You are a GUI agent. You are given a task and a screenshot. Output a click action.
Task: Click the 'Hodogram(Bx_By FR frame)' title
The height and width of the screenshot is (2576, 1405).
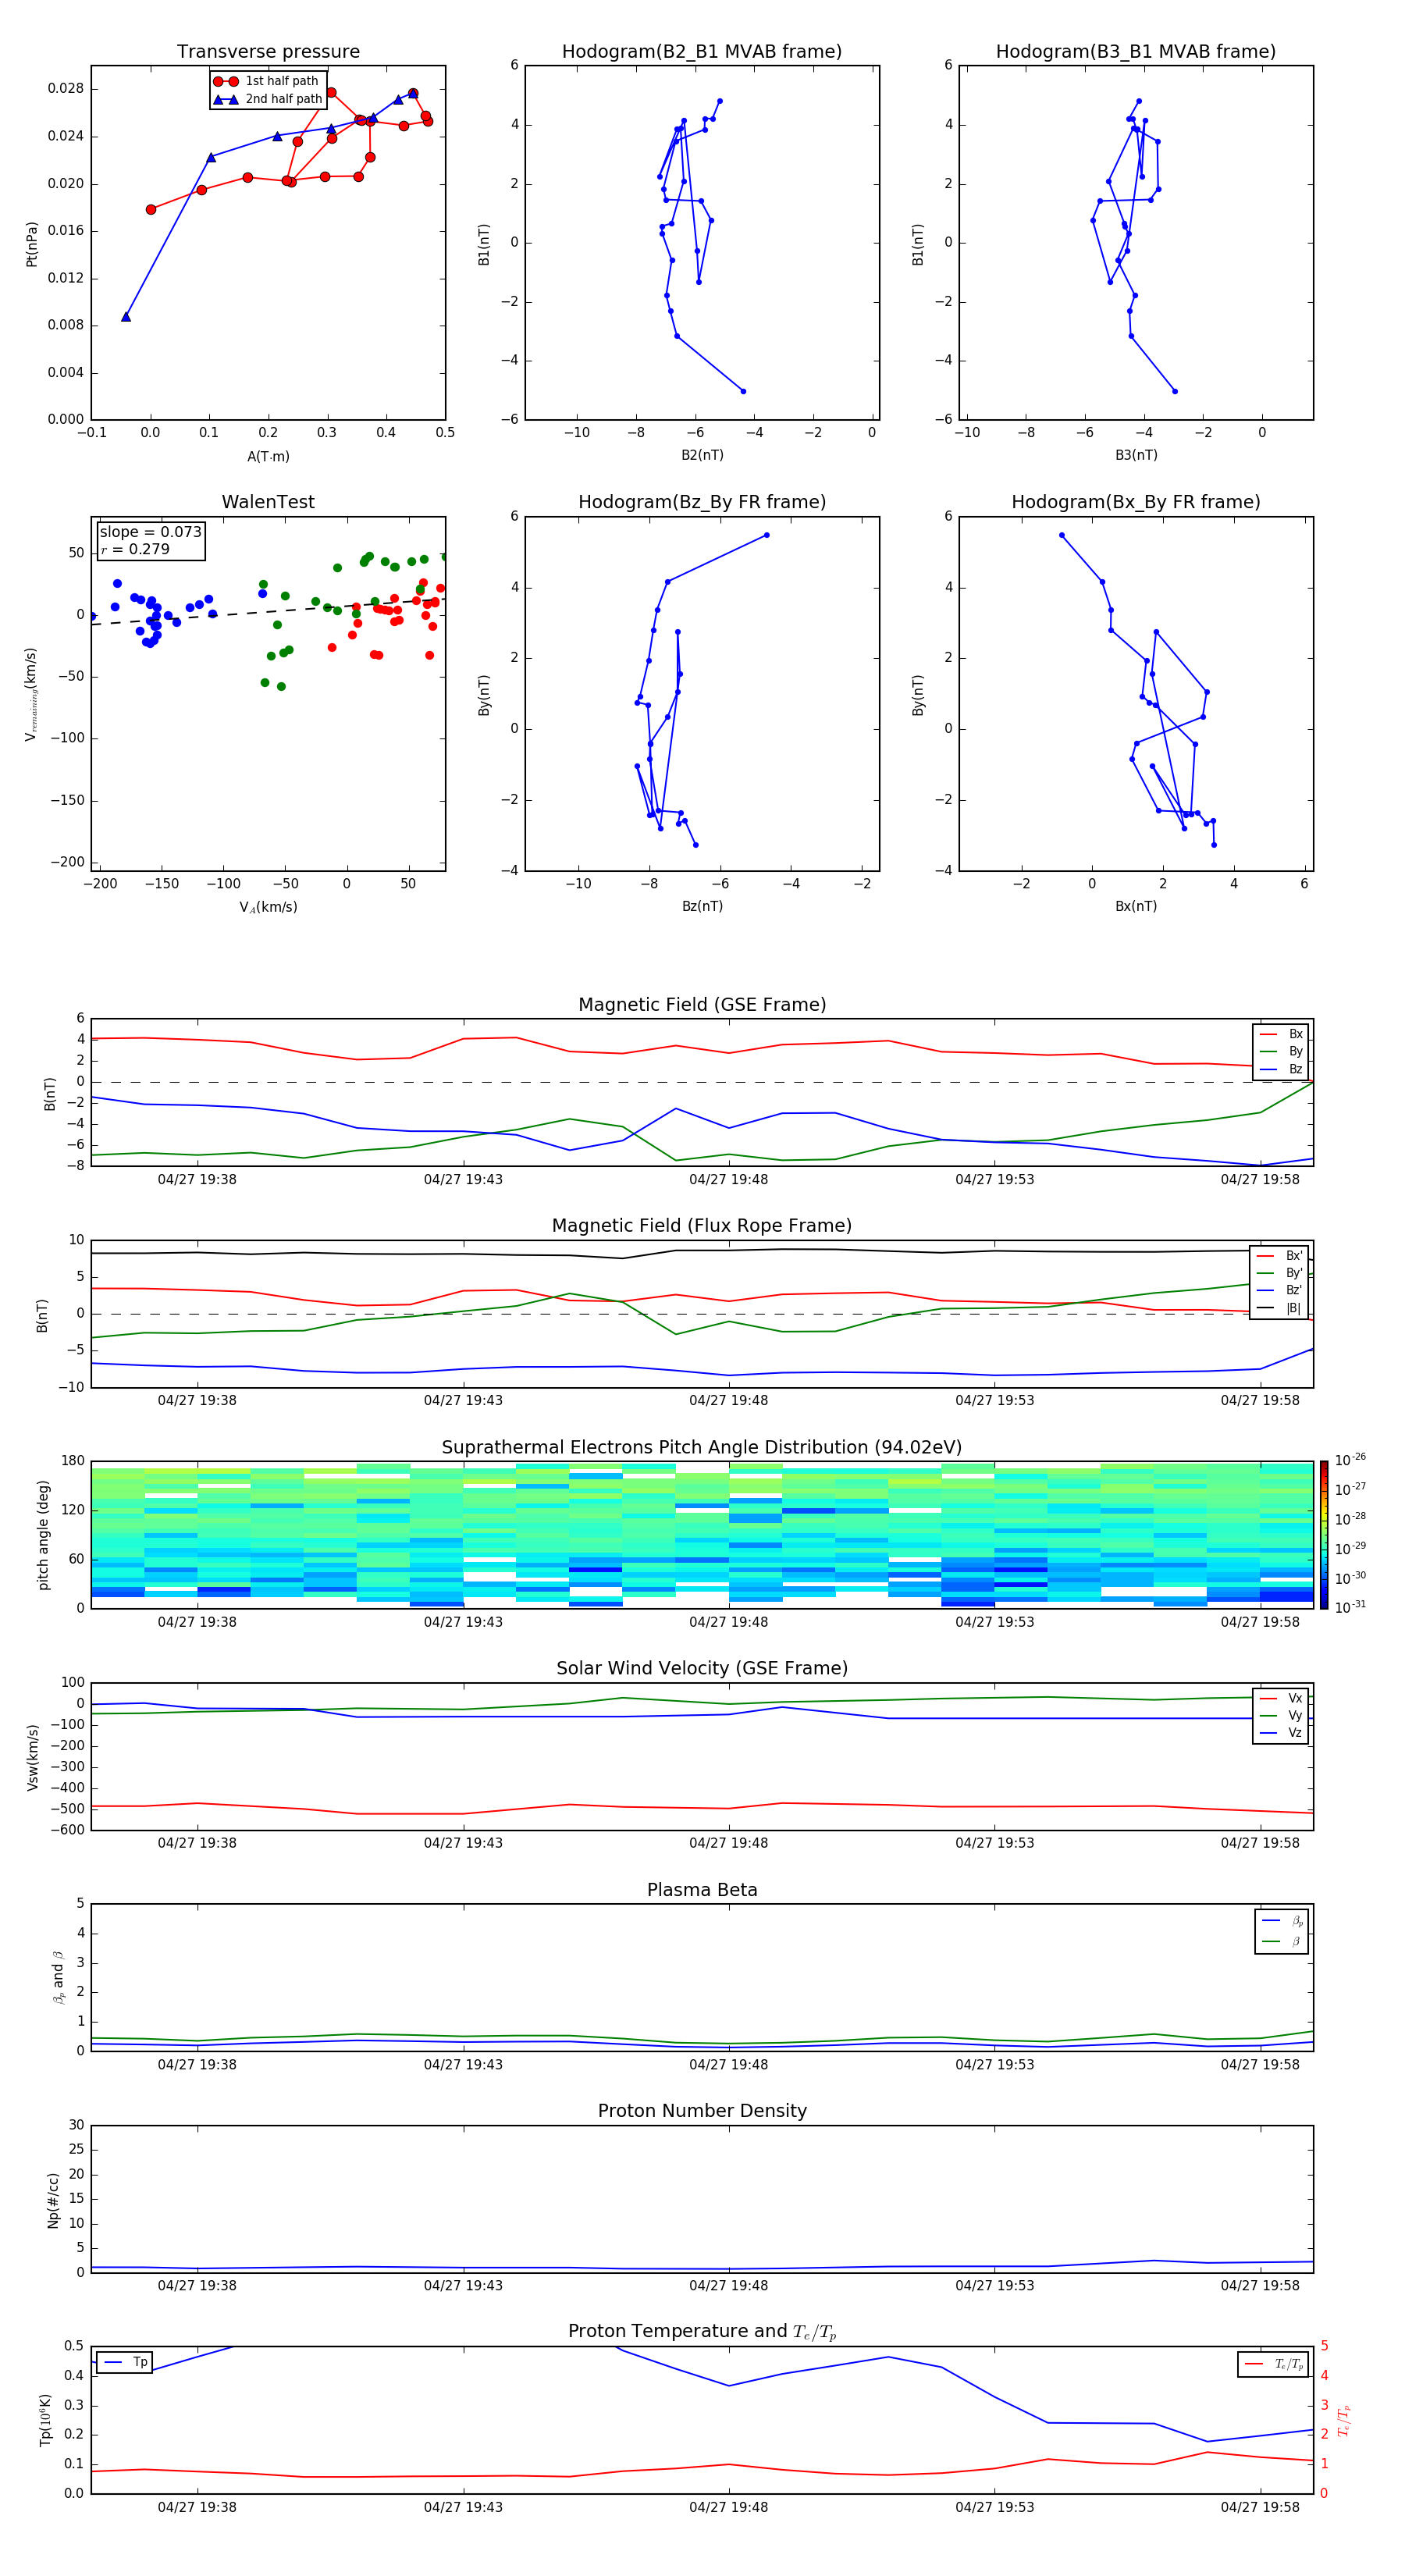(1136, 502)
